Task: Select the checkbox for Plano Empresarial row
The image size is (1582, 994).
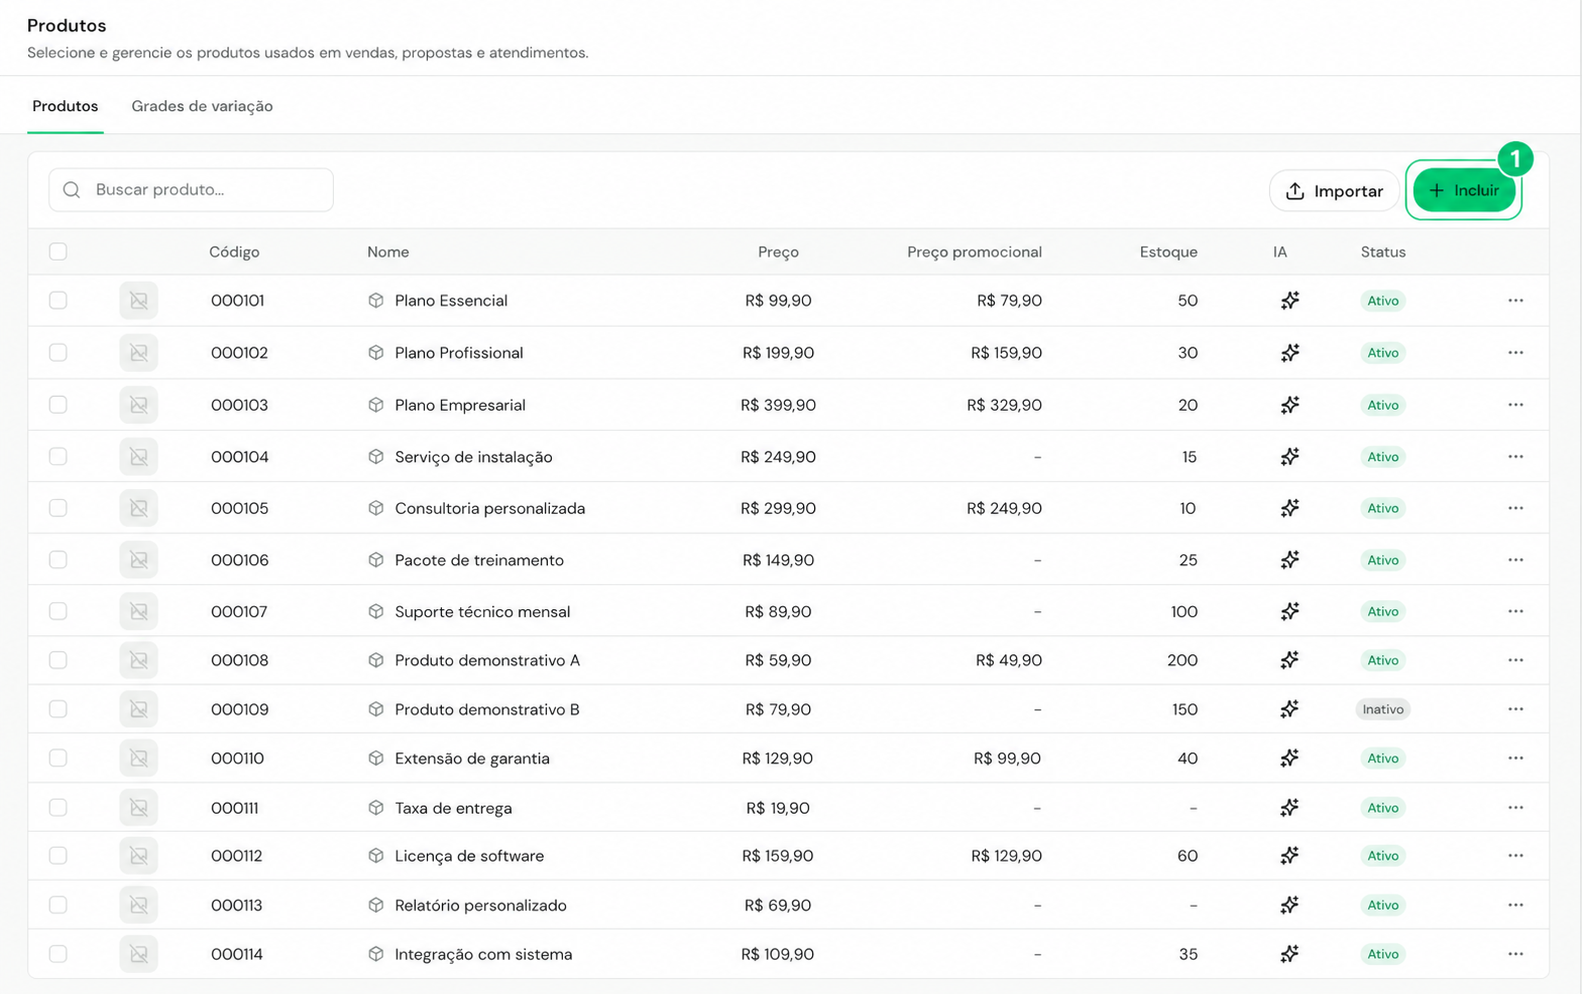Action: coord(58,405)
